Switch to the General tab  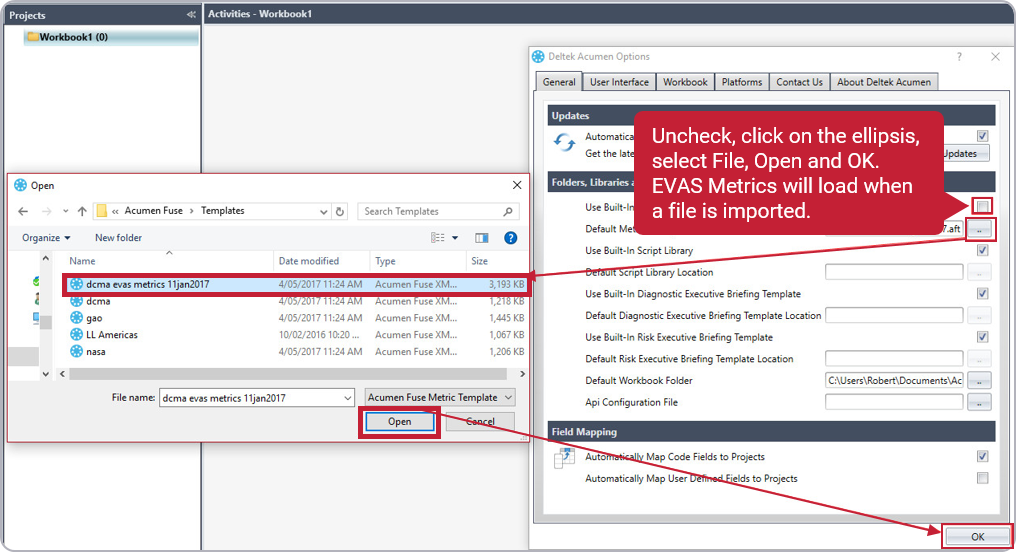(x=558, y=82)
